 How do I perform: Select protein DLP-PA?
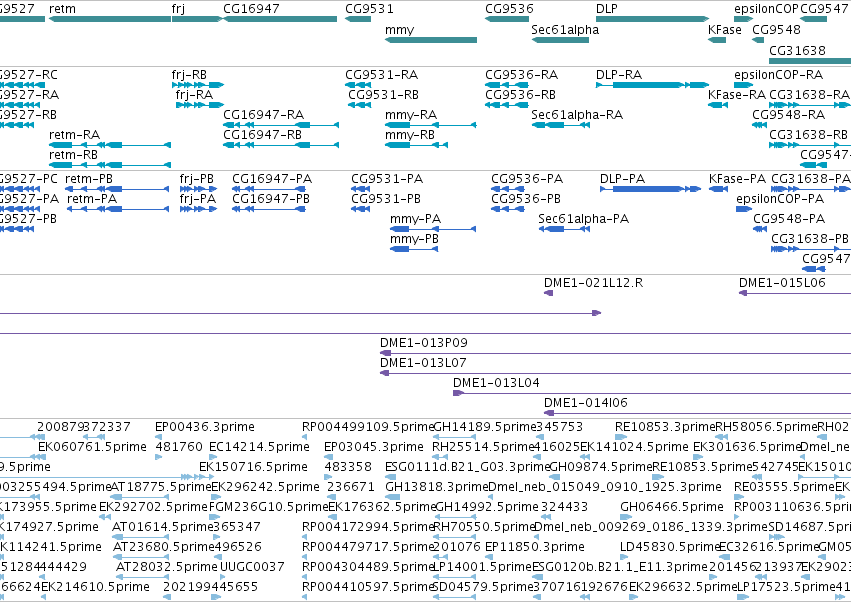click(650, 189)
